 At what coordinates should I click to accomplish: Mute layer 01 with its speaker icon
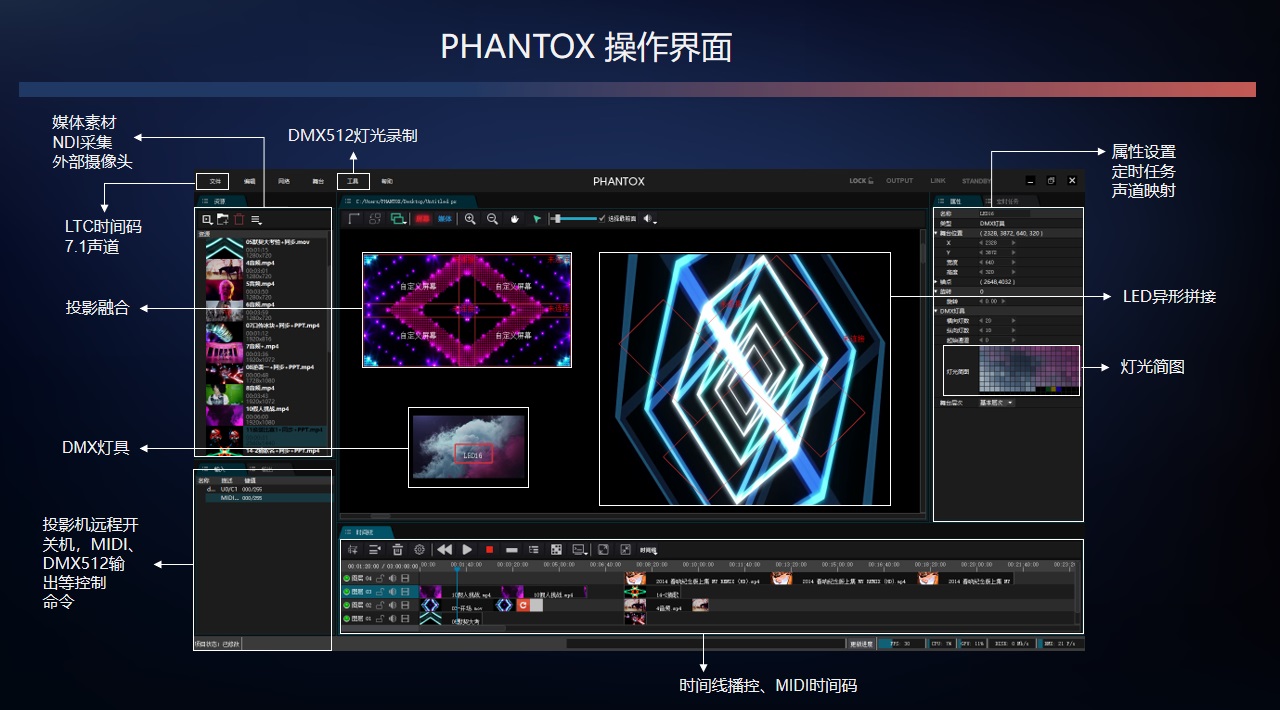[392, 619]
